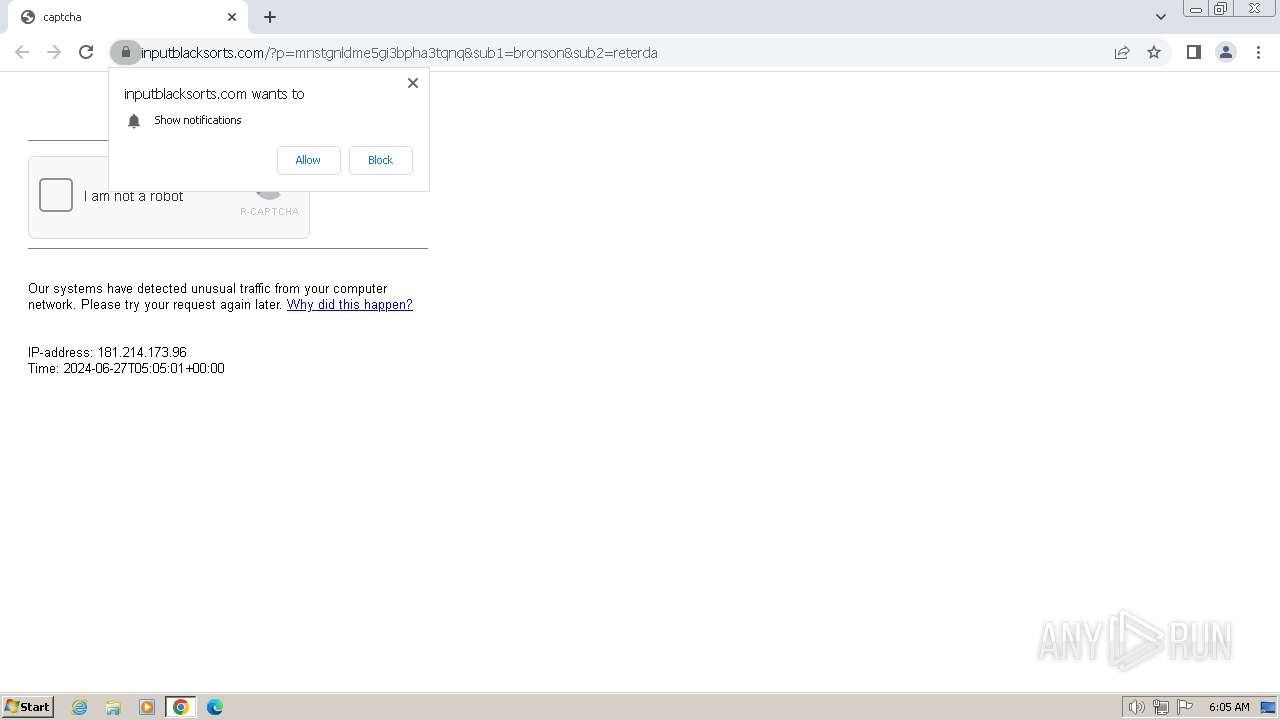Go back to previous page
Viewport: 1280px width, 720px height.
point(22,52)
